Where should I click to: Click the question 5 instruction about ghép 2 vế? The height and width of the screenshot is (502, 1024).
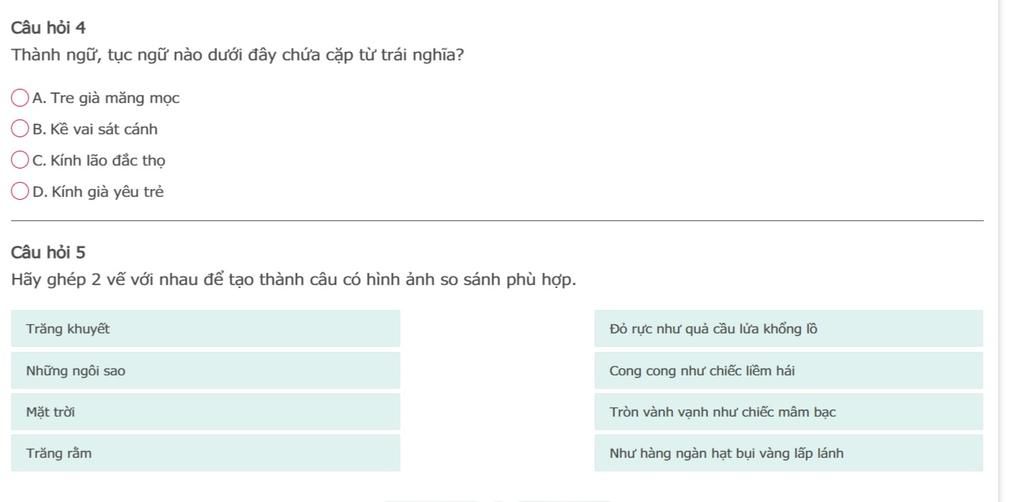(293, 279)
